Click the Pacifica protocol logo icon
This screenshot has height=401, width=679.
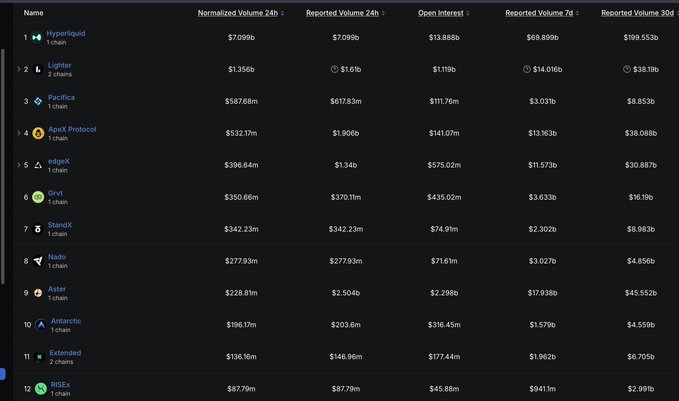coord(38,101)
